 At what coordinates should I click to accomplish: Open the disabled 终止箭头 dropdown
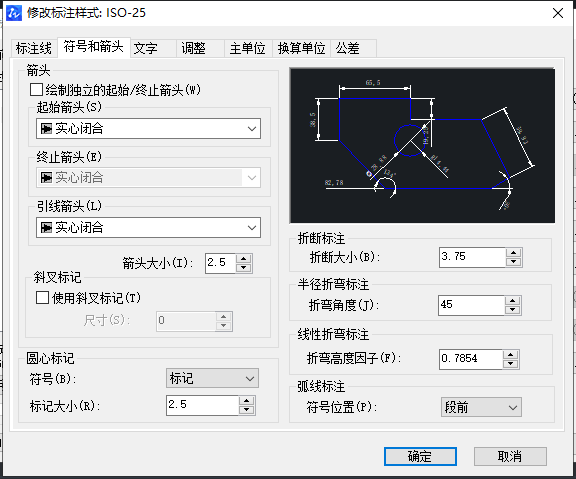pyautogui.click(x=148, y=178)
